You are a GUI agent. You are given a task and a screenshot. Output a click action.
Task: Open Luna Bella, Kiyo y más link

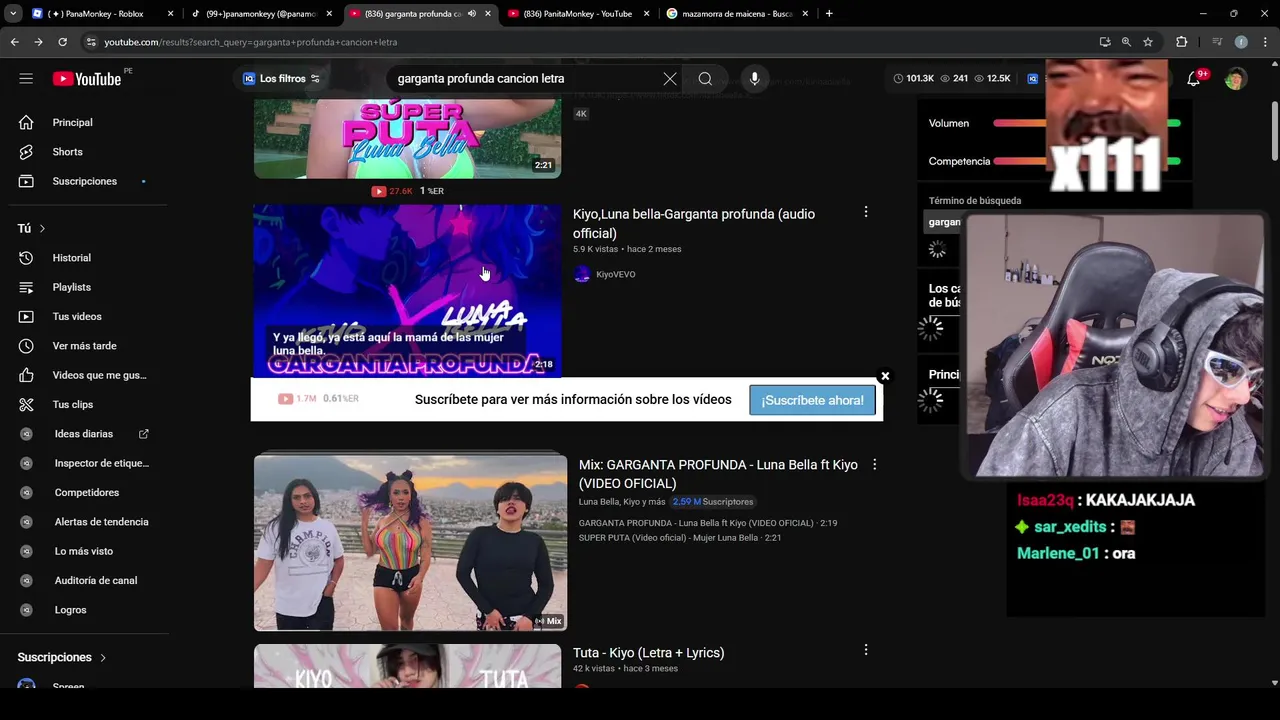(622, 502)
